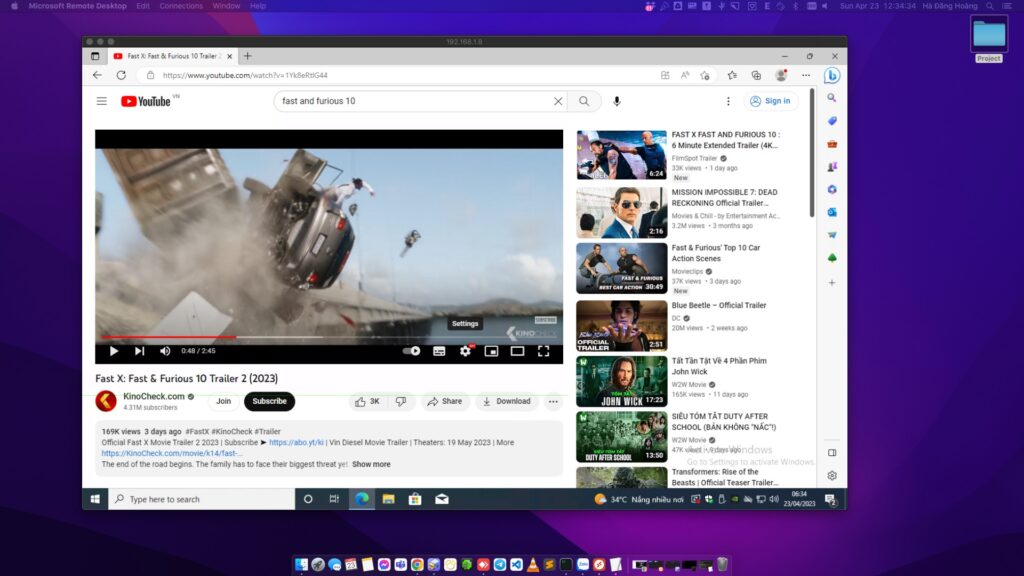Screen dimensions: 1024x576
Task: Open the abo.yt/ki link
Action: (296, 442)
